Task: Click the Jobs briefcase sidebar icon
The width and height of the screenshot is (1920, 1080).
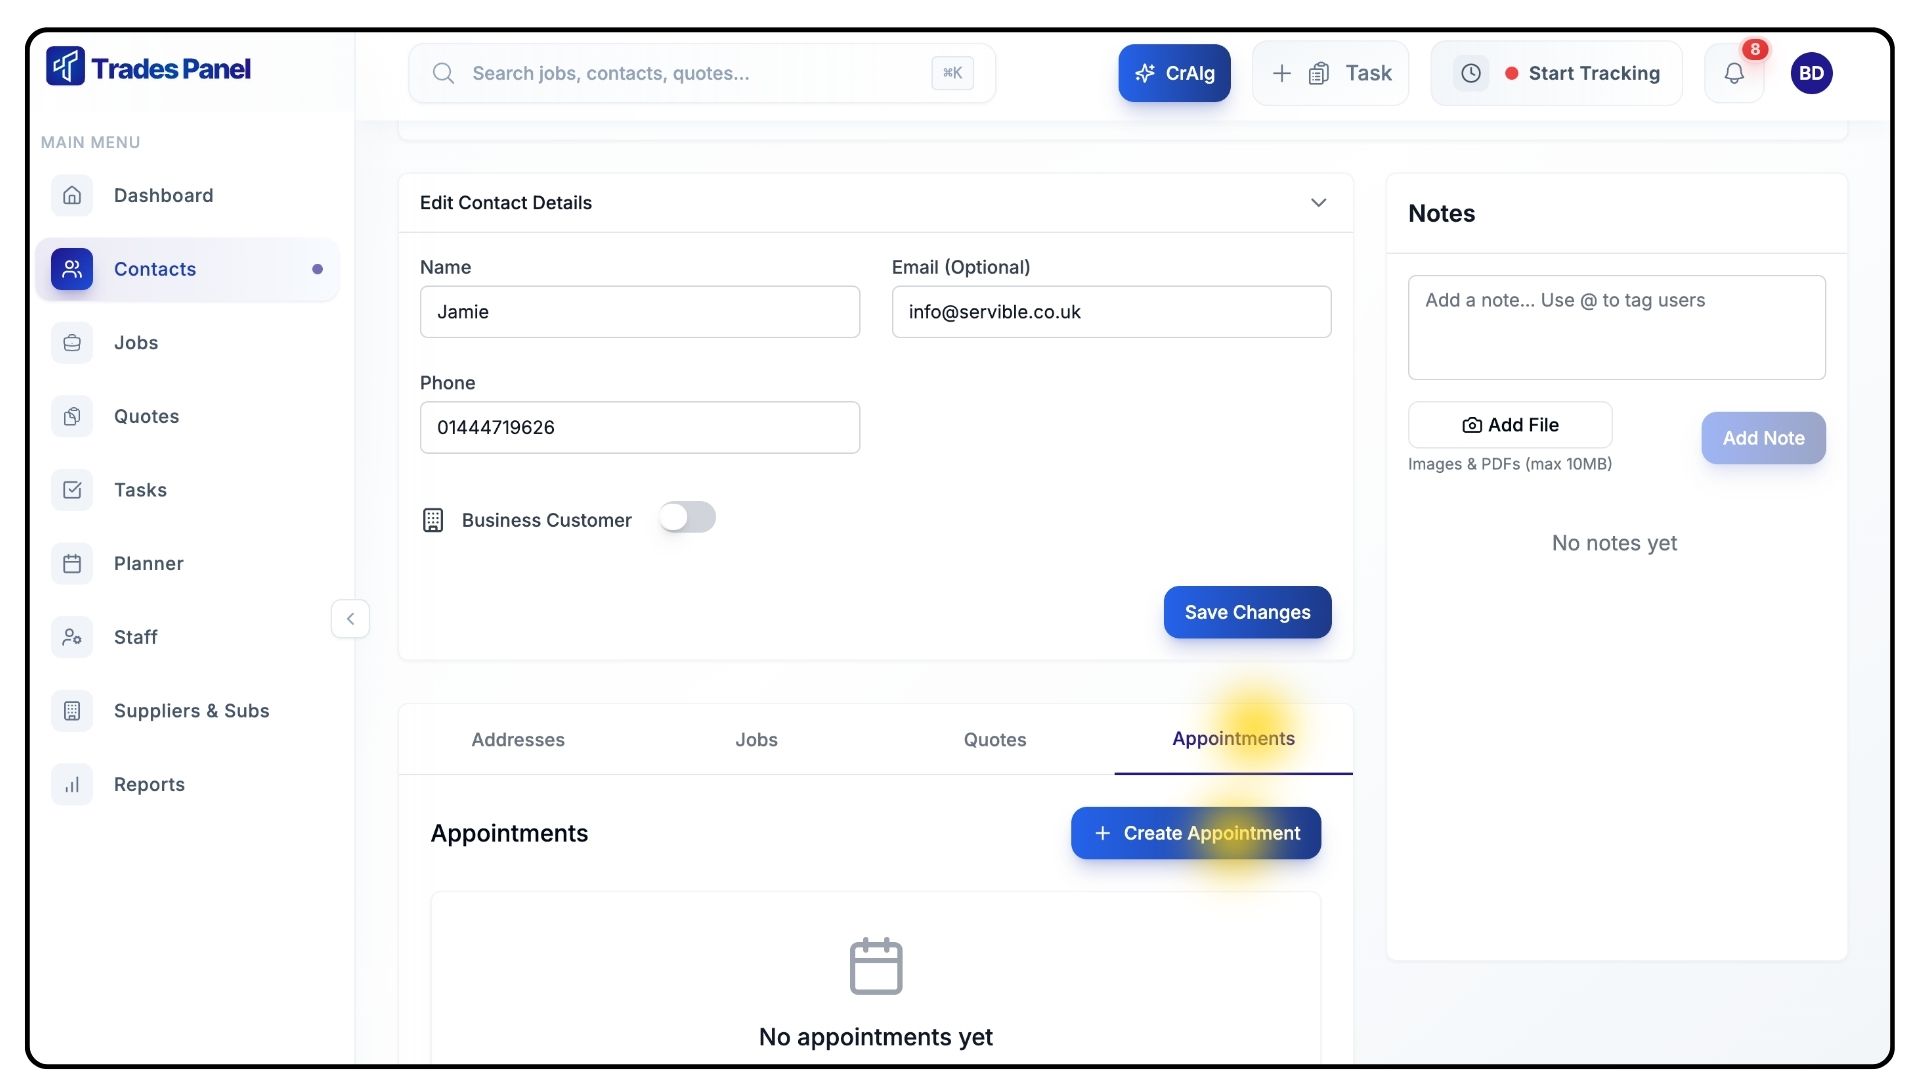Action: point(72,343)
